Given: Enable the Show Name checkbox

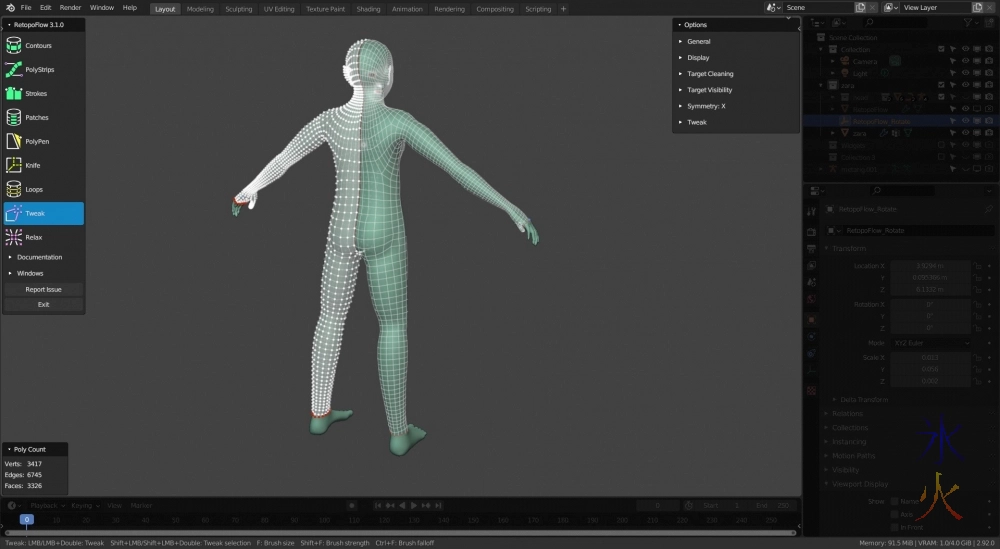Looking at the screenshot, I should pos(894,501).
